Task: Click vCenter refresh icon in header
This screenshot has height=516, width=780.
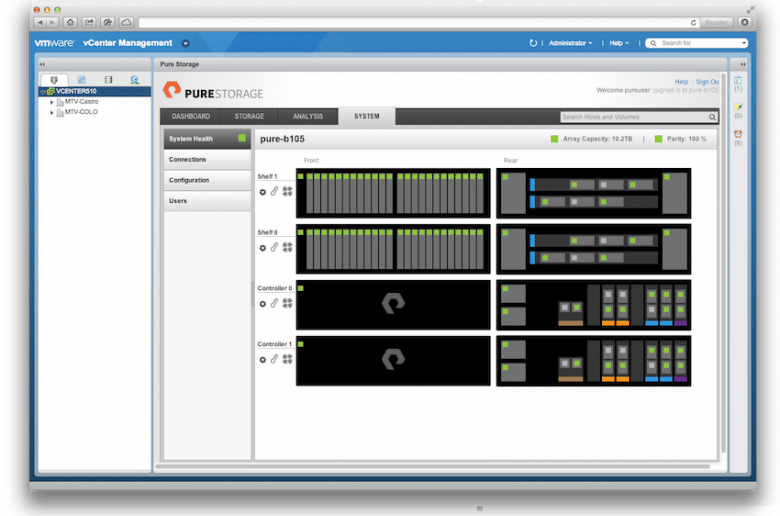Action: pyautogui.click(x=533, y=43)
